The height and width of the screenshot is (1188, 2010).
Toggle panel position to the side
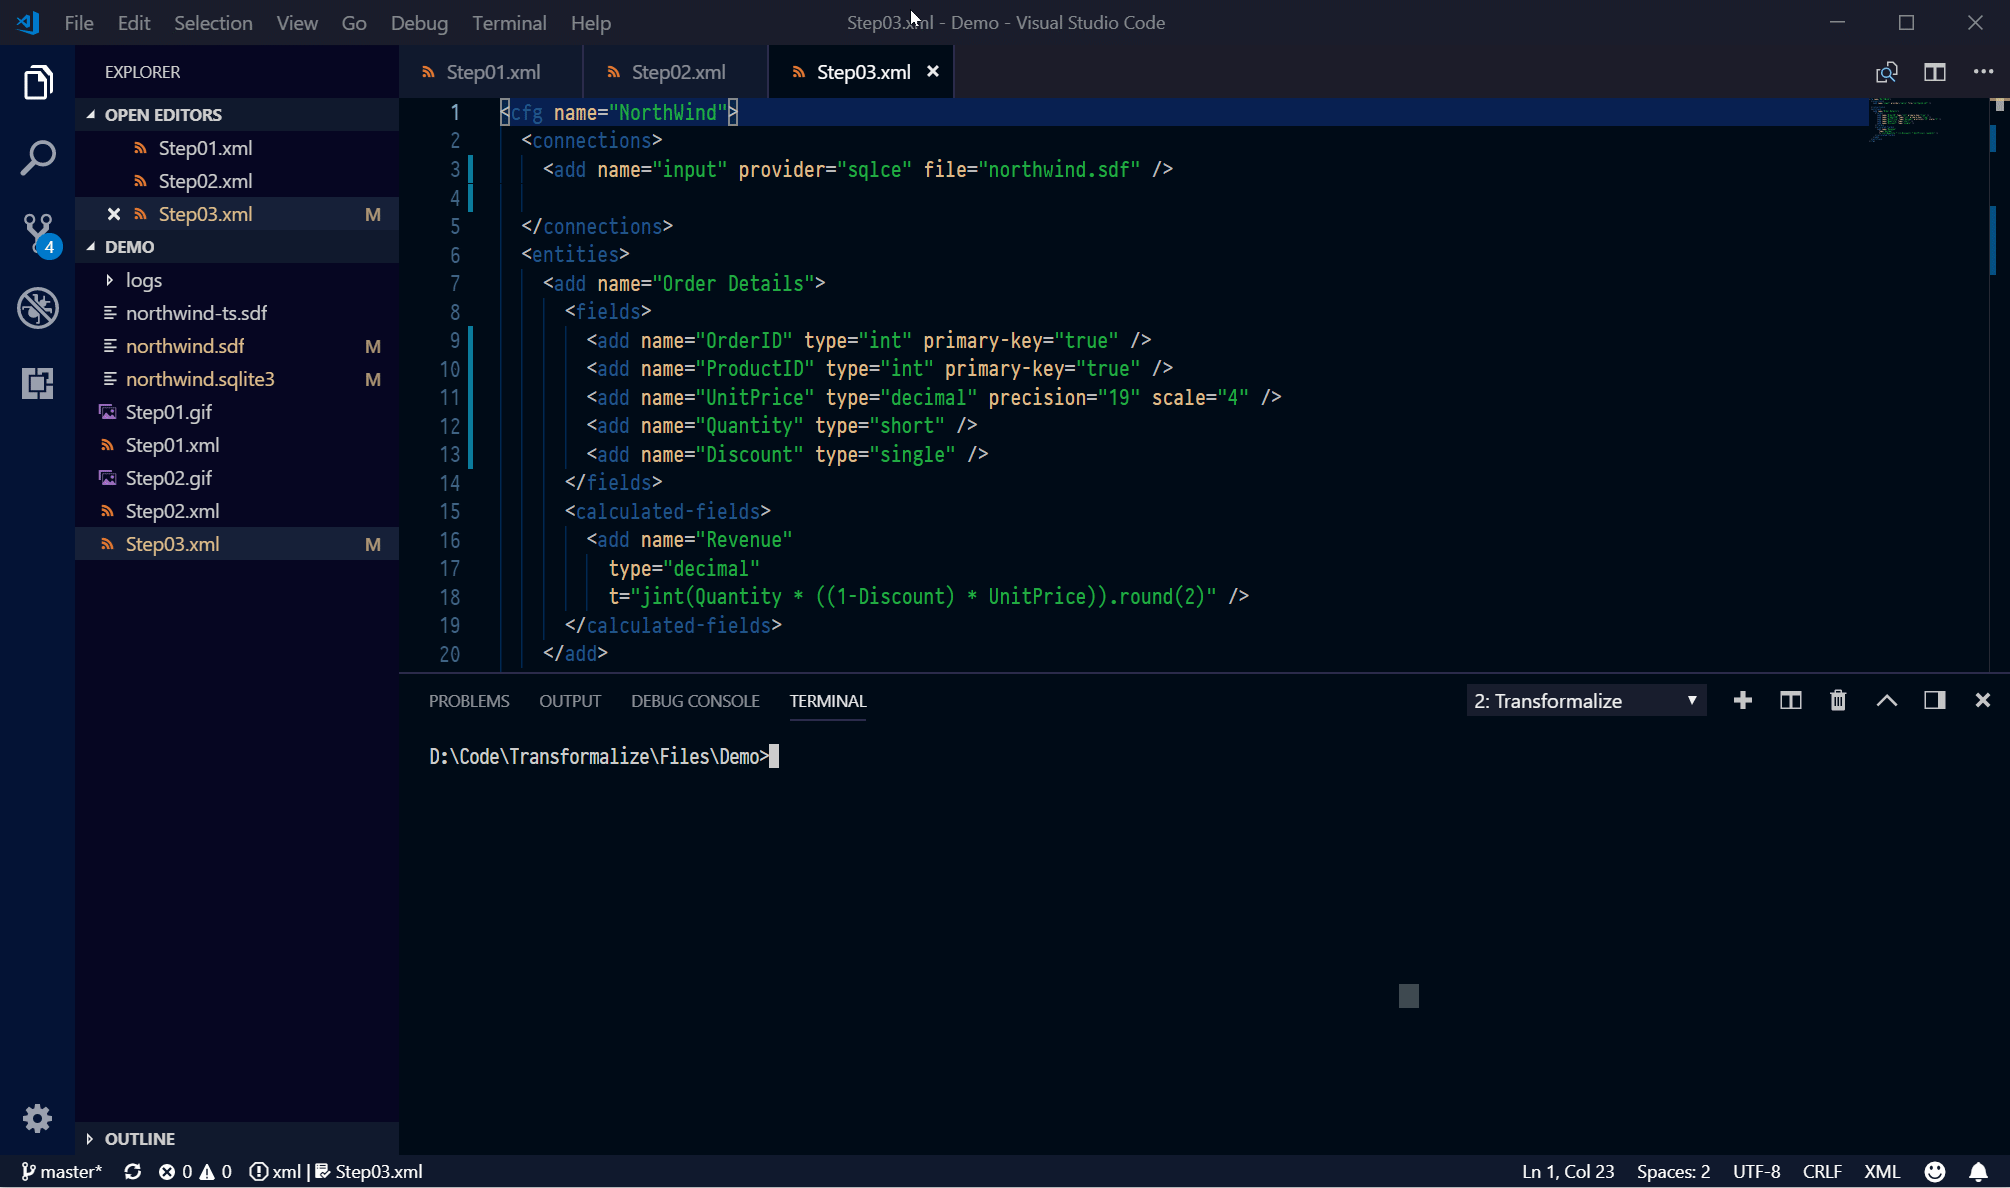click(1934, 700)
